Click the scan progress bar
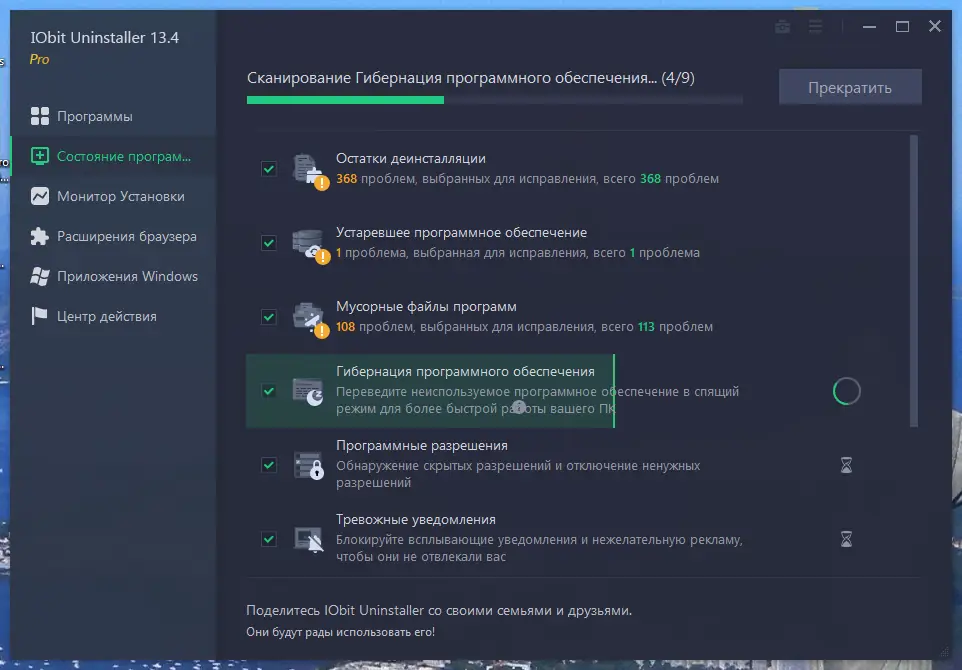The width and height of the screenshot is (962, 670). pyautogui.click(x=494, y=100)
